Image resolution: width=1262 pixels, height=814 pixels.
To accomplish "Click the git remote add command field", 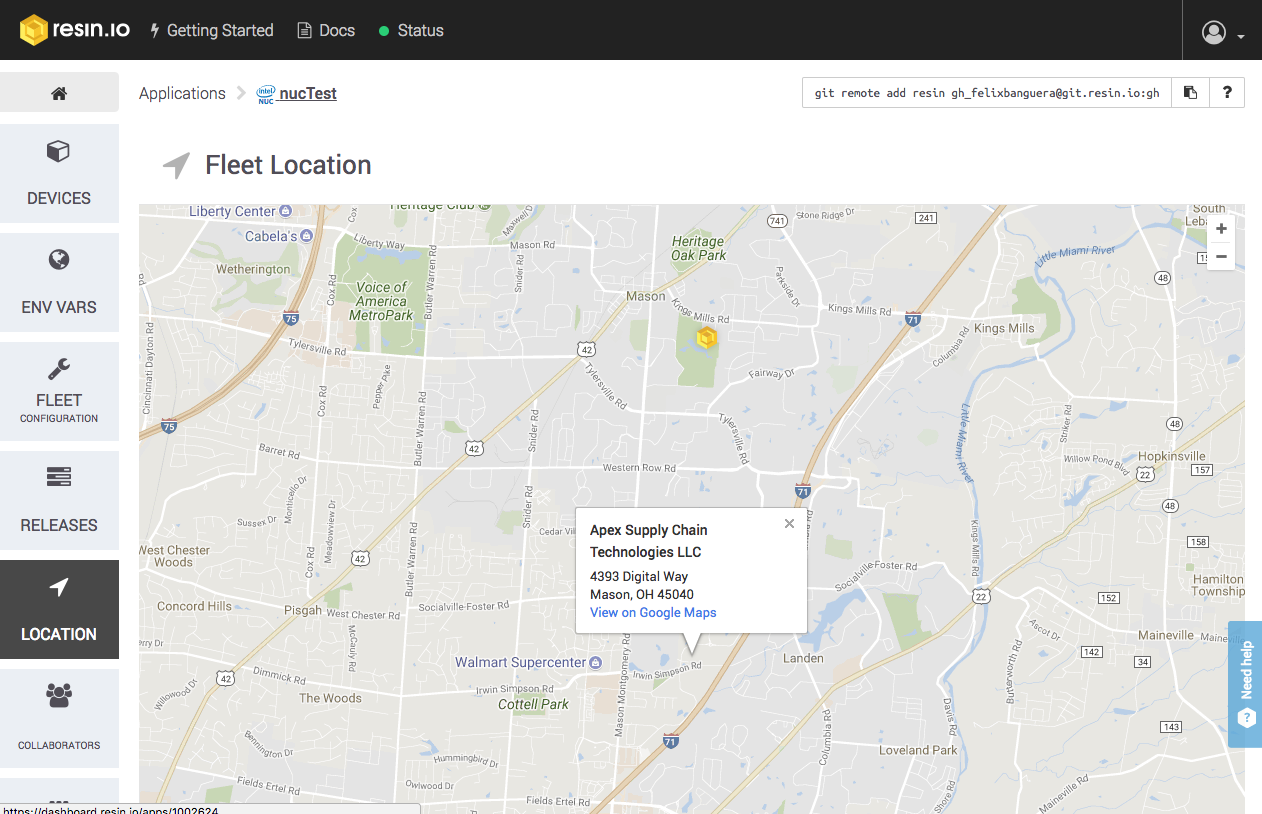I will pos(987,93).
